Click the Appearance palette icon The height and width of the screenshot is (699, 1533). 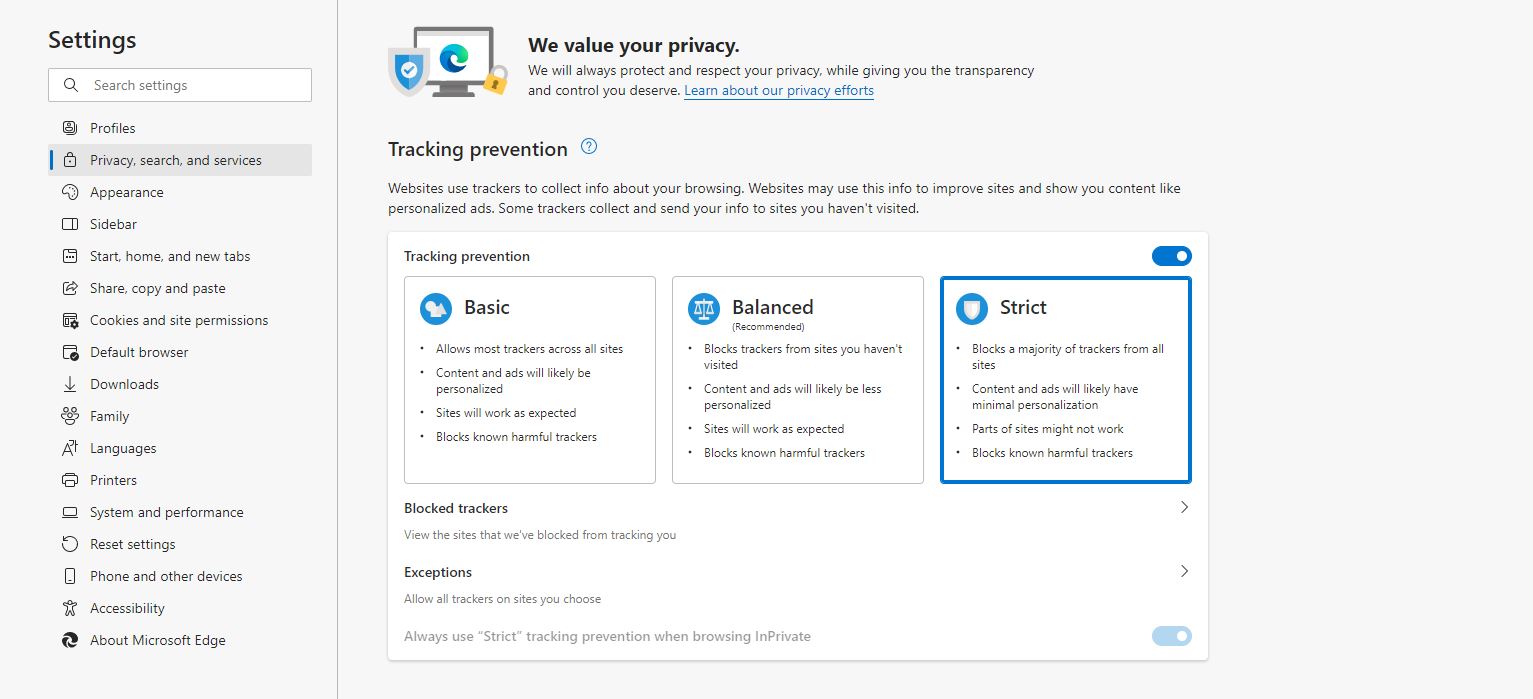coord(70,192)
